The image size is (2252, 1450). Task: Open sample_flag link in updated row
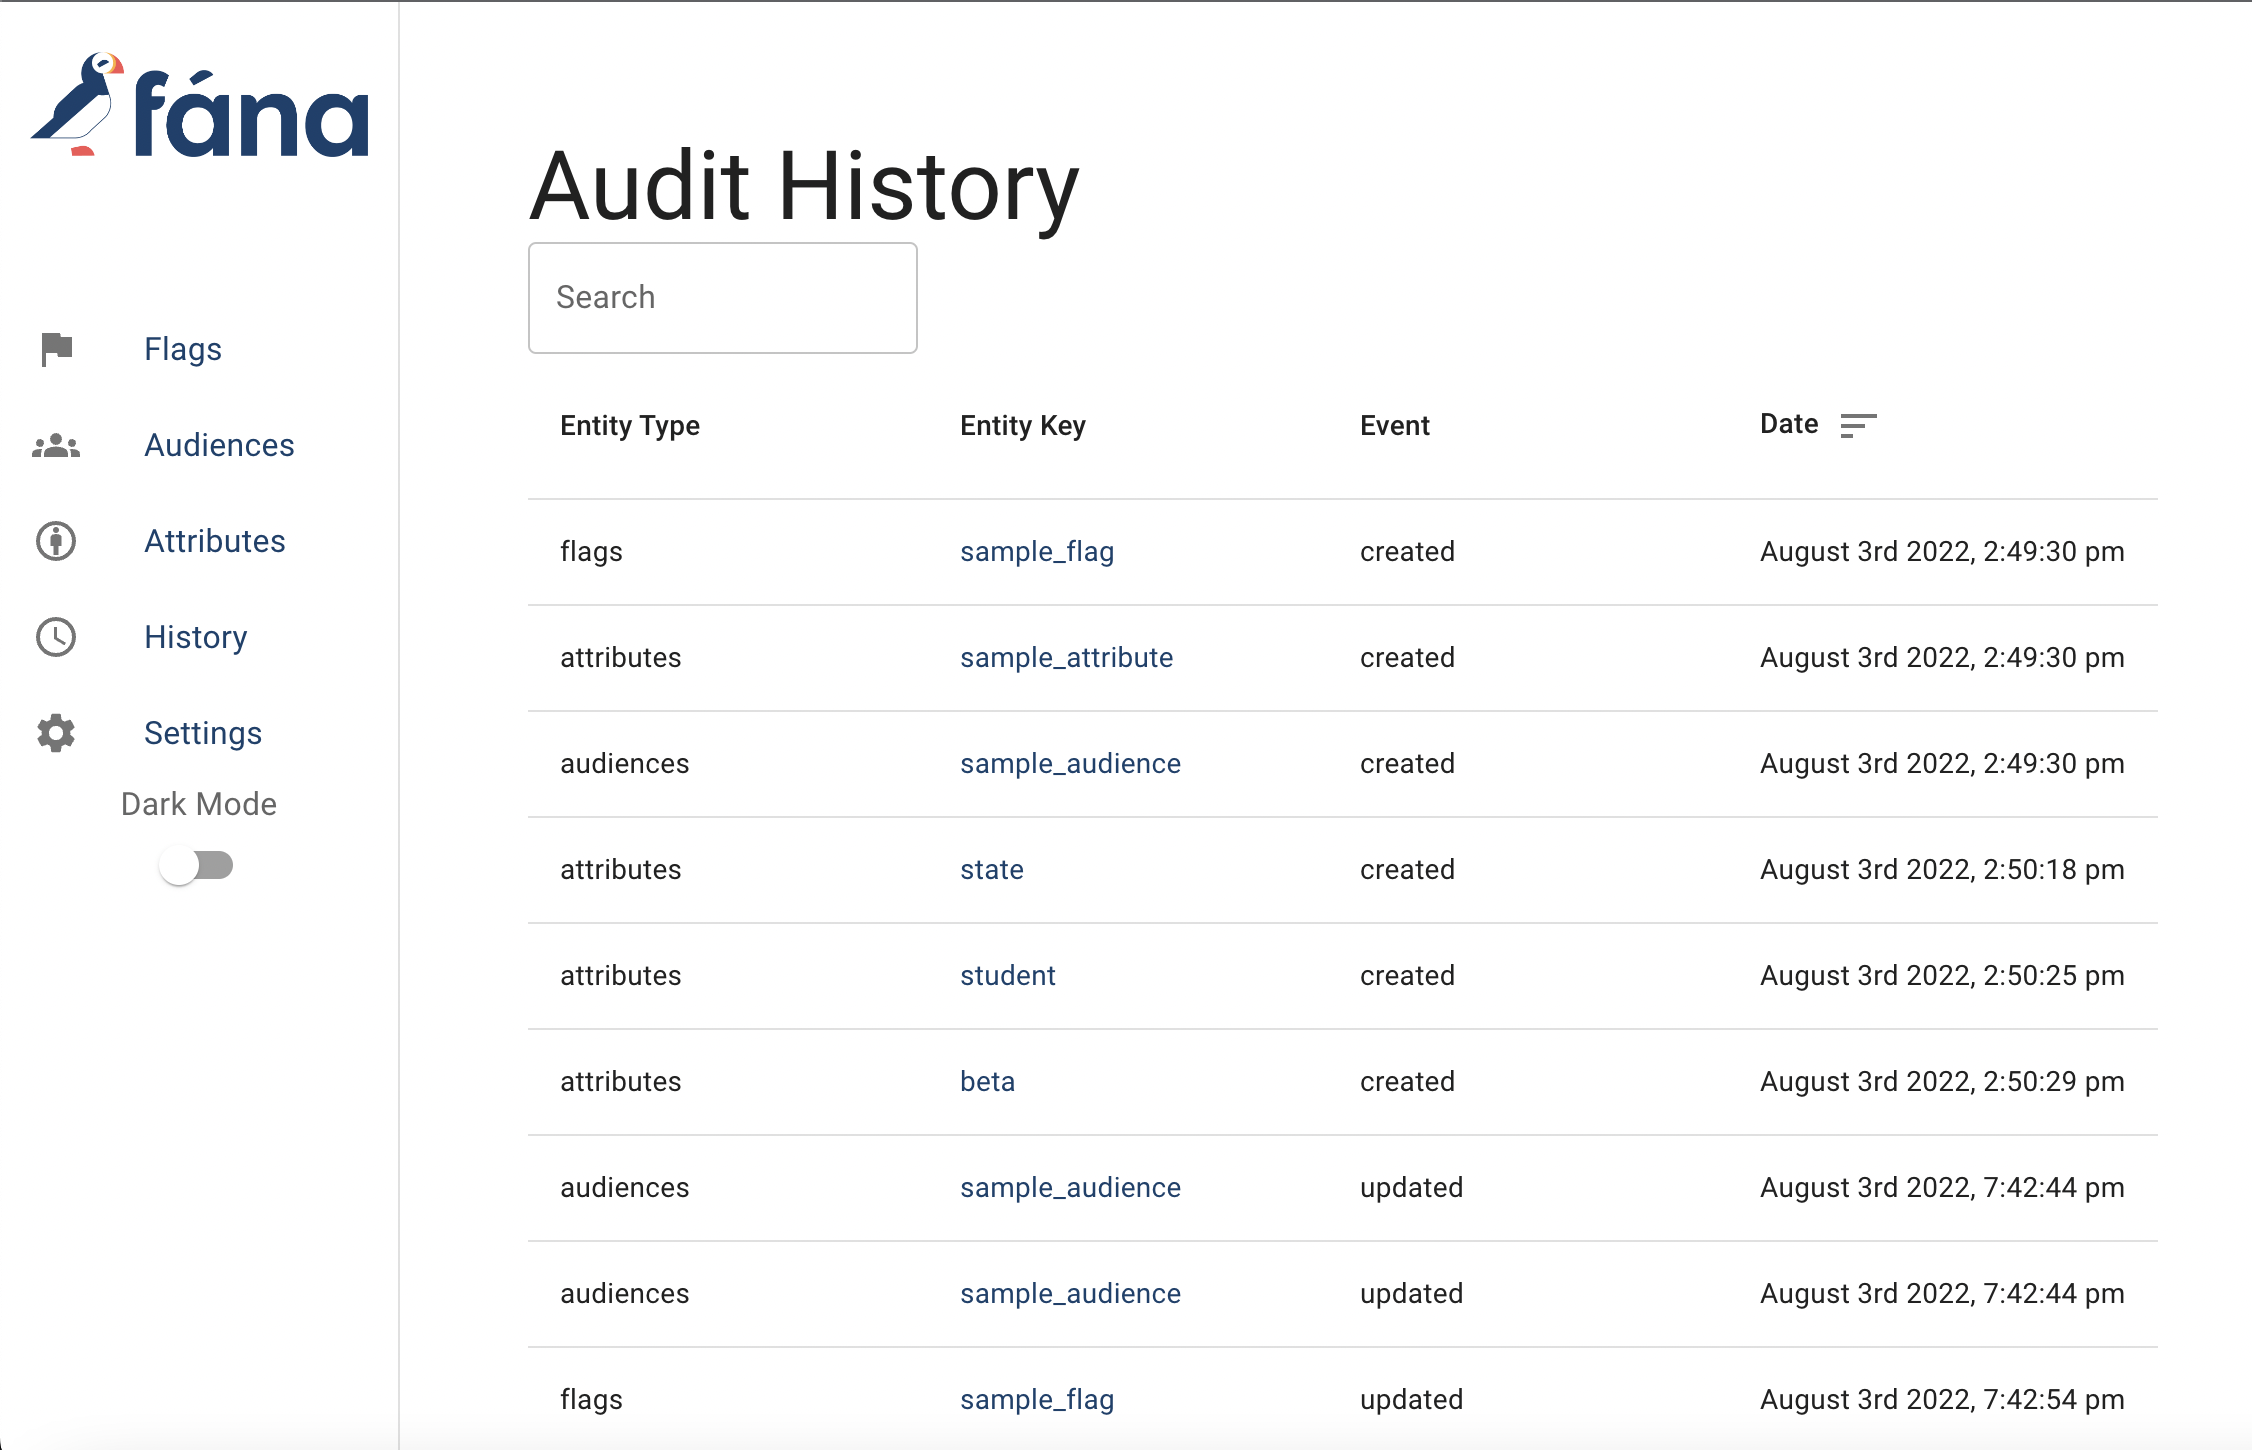(x=1037, y=1400)
